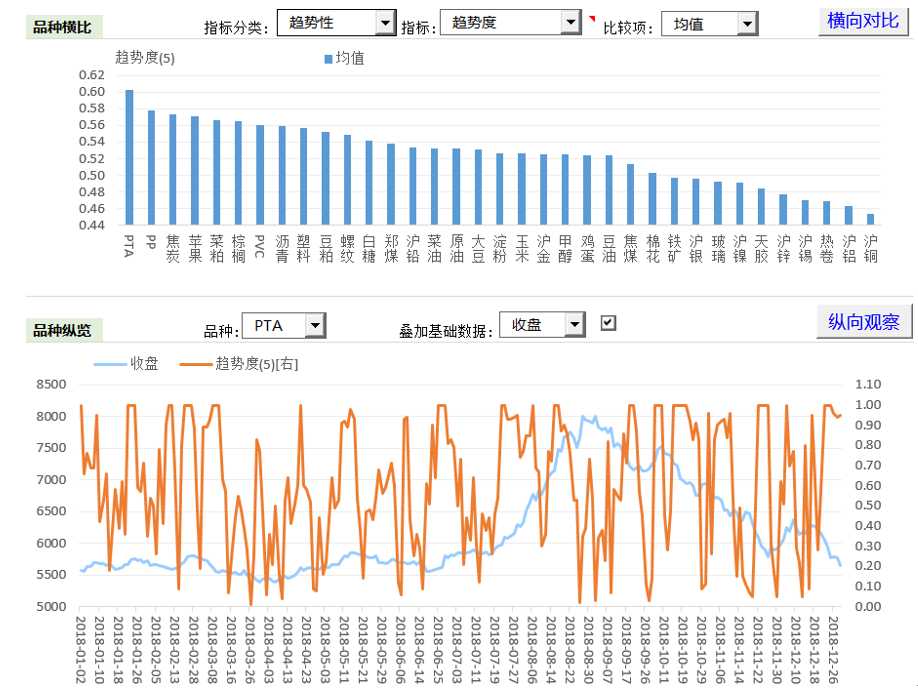This screenshot has width=918, height=699.
Task: Click the 纵向观察 button
Action: (864, 322)
